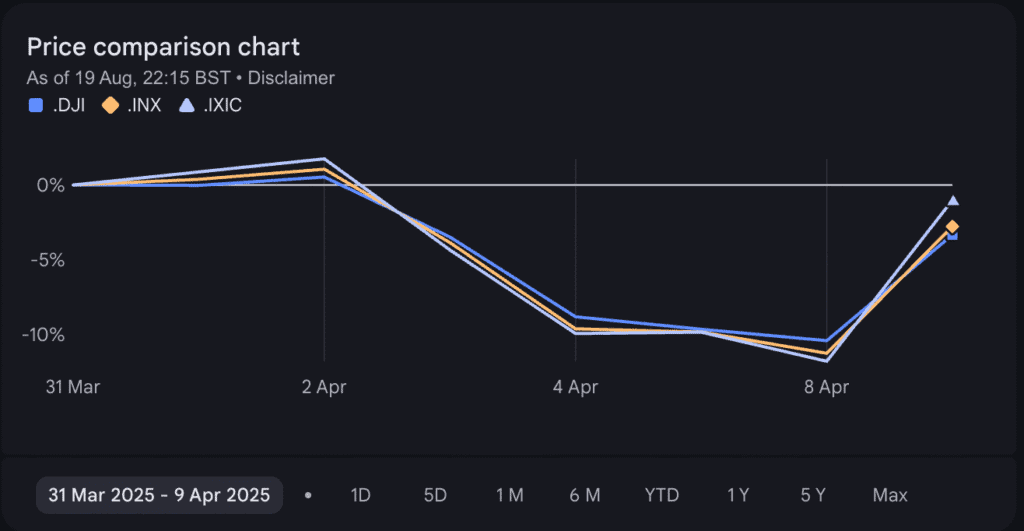
Task: Show the 1 Y price range
Action: (738, 495)
